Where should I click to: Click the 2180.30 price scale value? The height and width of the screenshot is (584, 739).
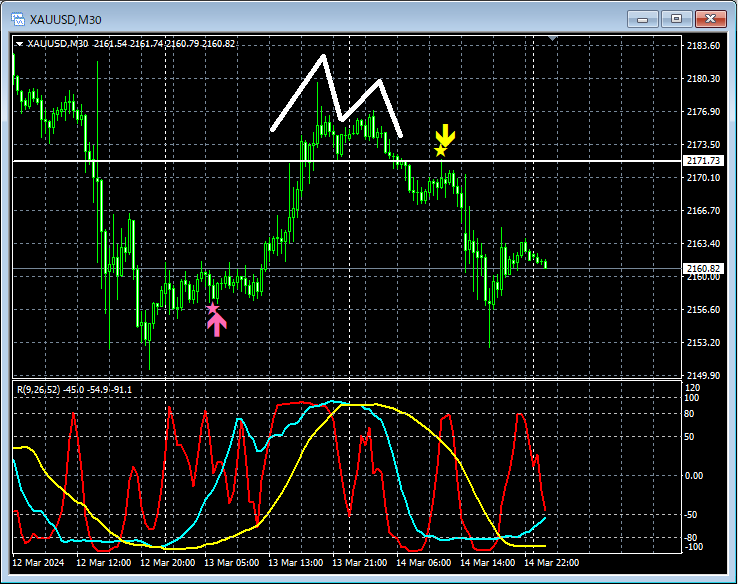tap(703, 79)
